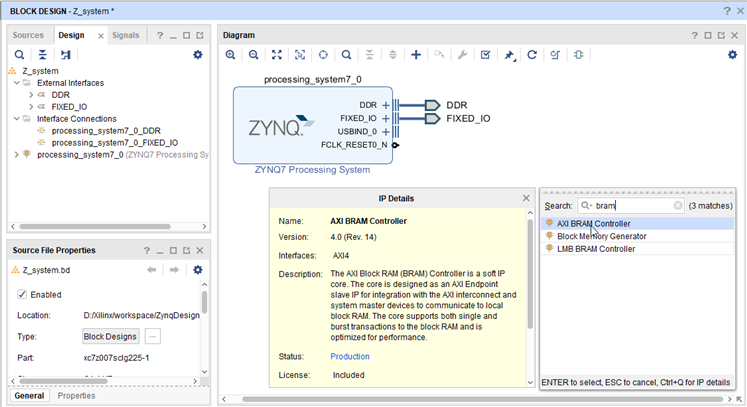Switch to the Sources tab

click(x=28, y=35)
